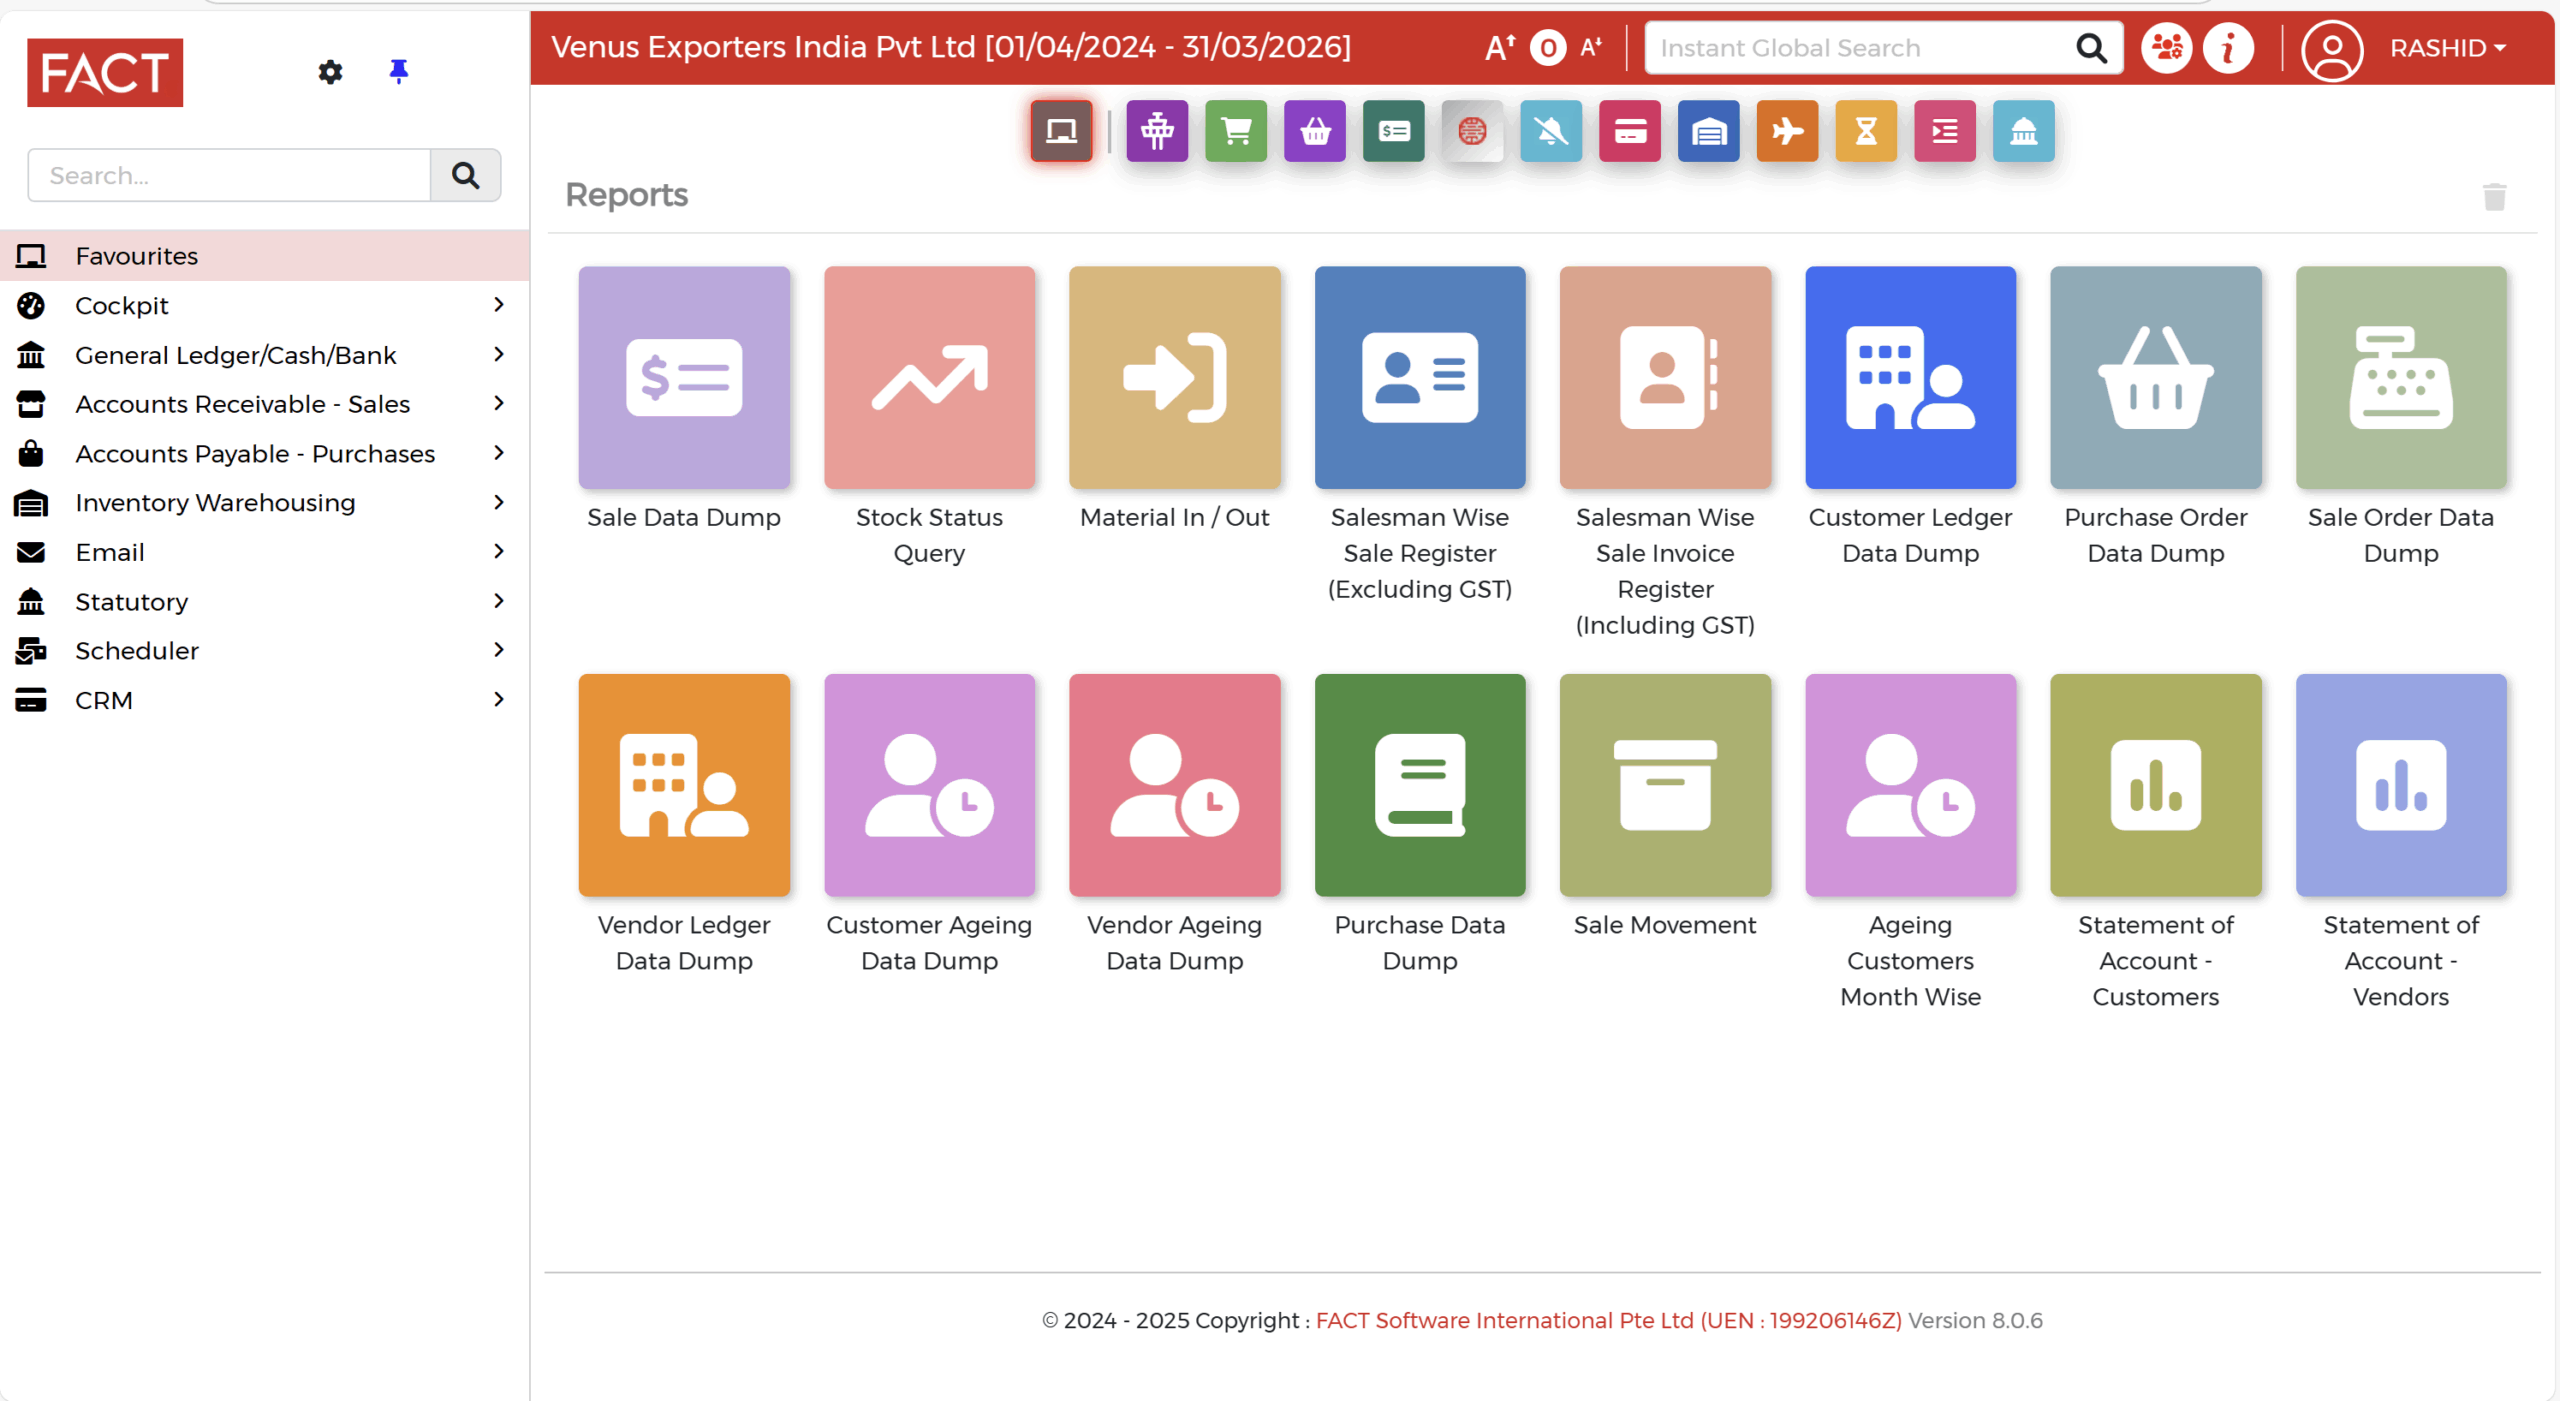Open Accounts Receivable - Sales menu item

[x=264, y=404]
